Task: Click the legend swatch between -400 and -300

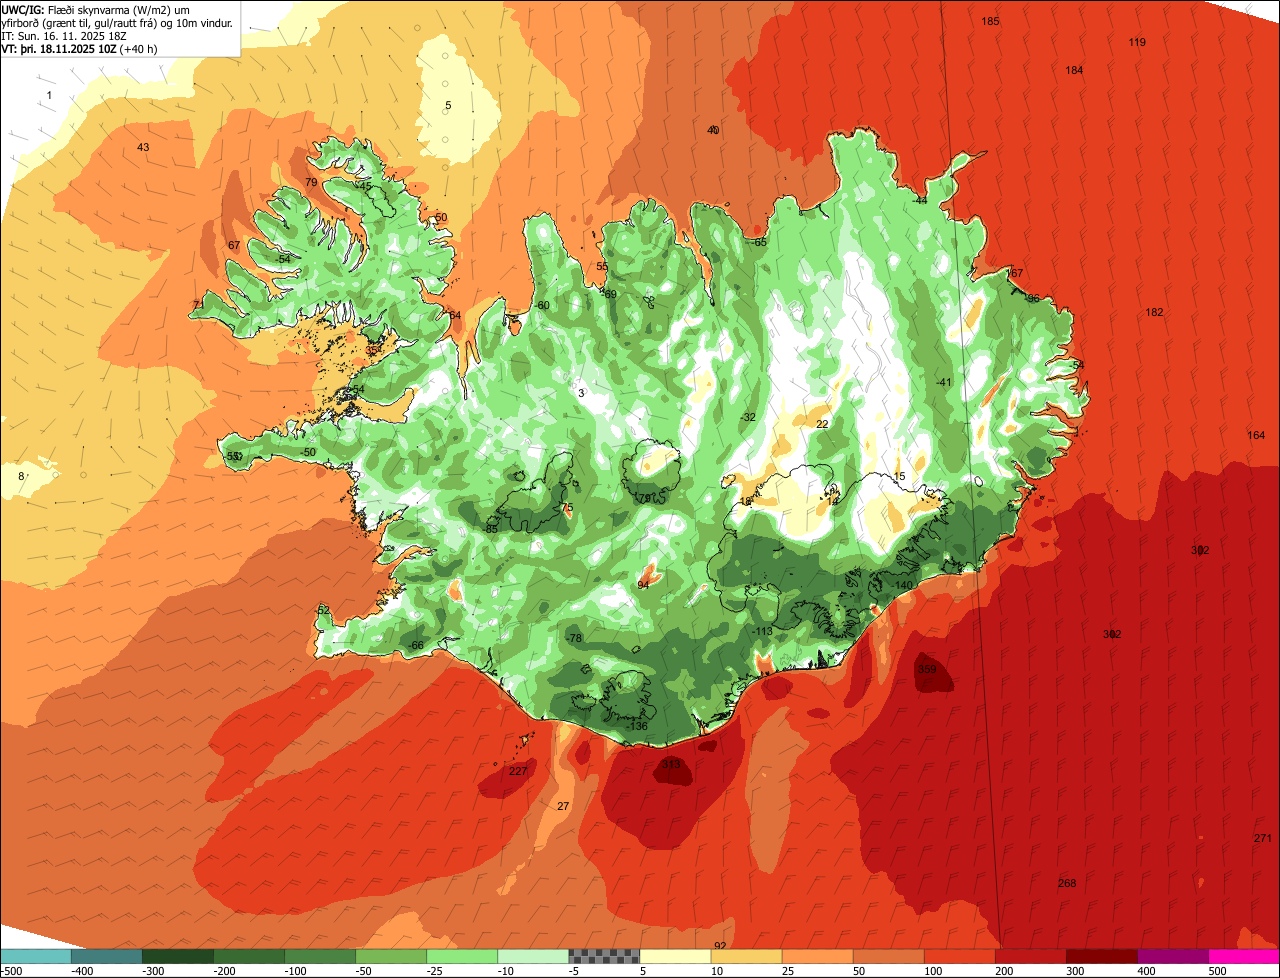Action: [x=107, y=956]
